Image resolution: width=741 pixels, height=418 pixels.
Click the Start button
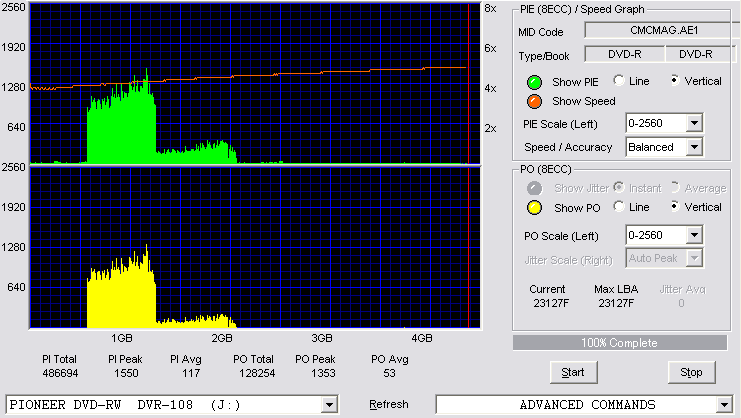click(574, 373)
